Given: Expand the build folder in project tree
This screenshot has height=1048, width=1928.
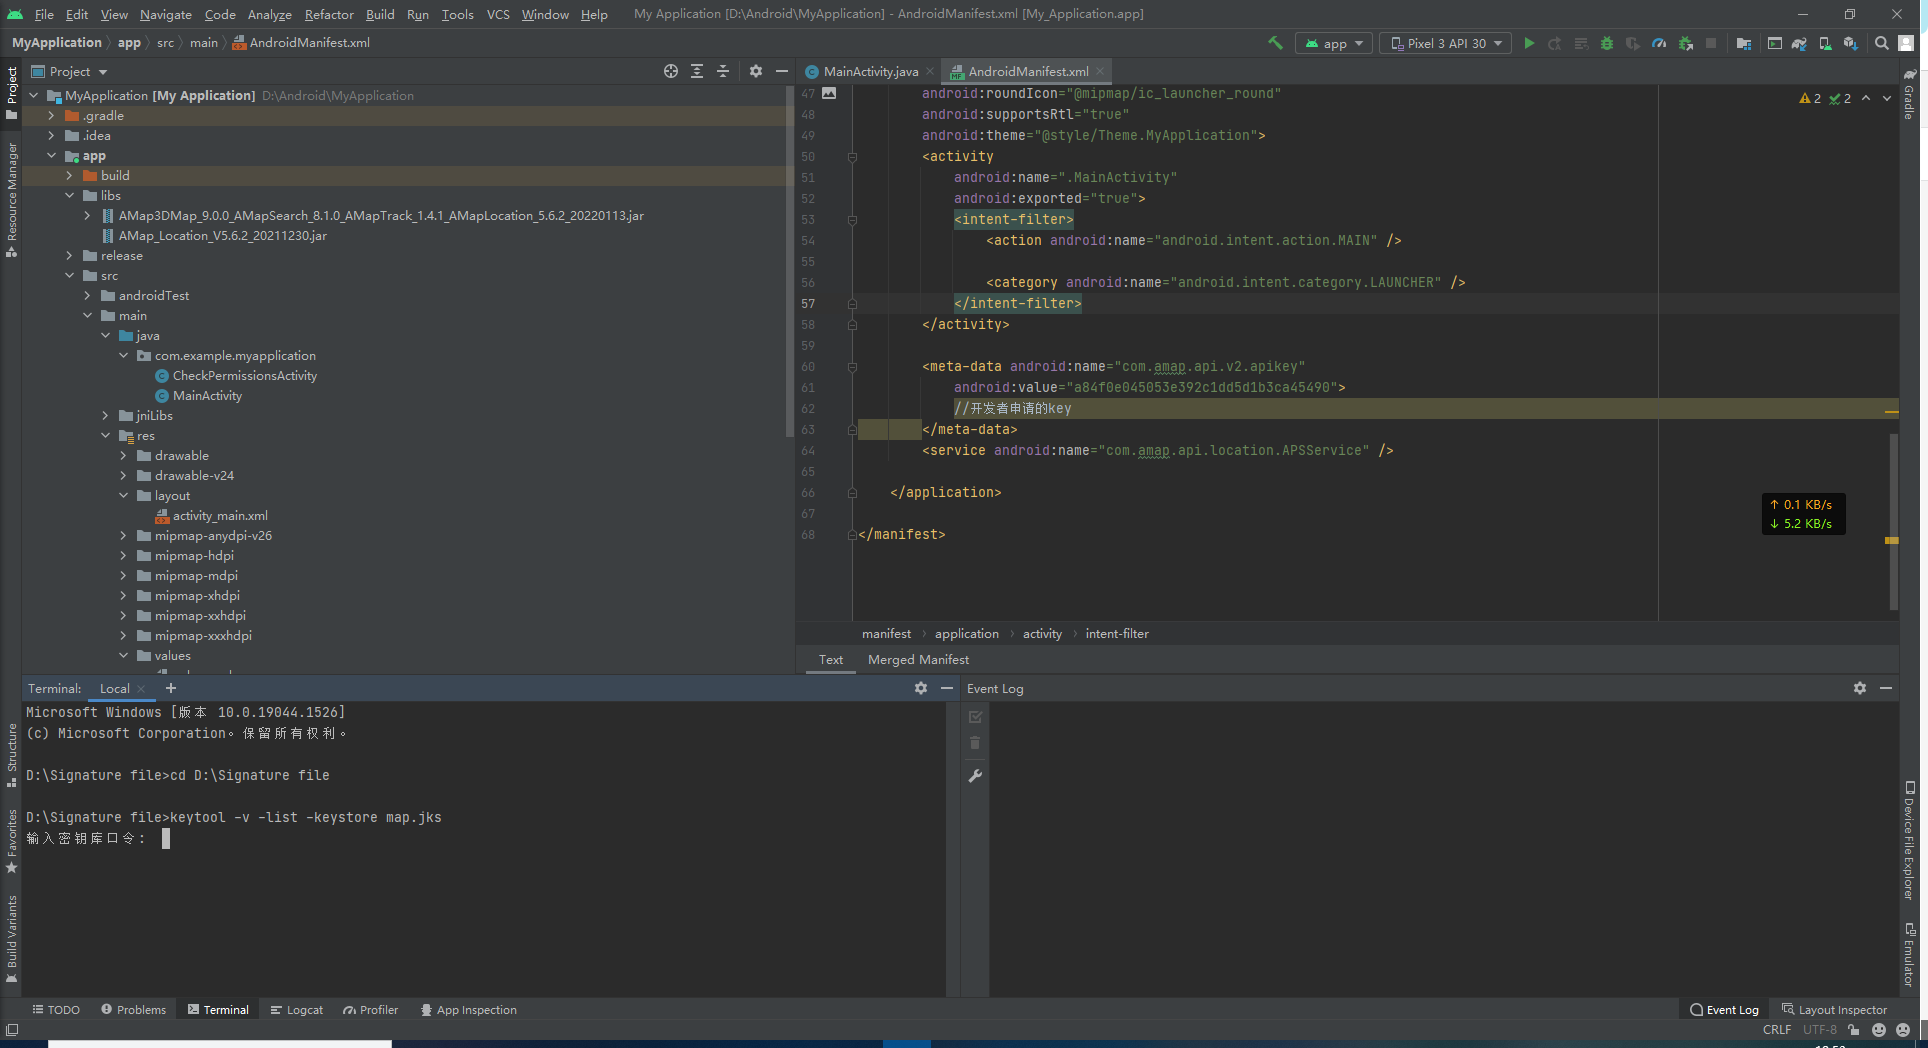Looking at the screenshot, I should tap(69, 176).
